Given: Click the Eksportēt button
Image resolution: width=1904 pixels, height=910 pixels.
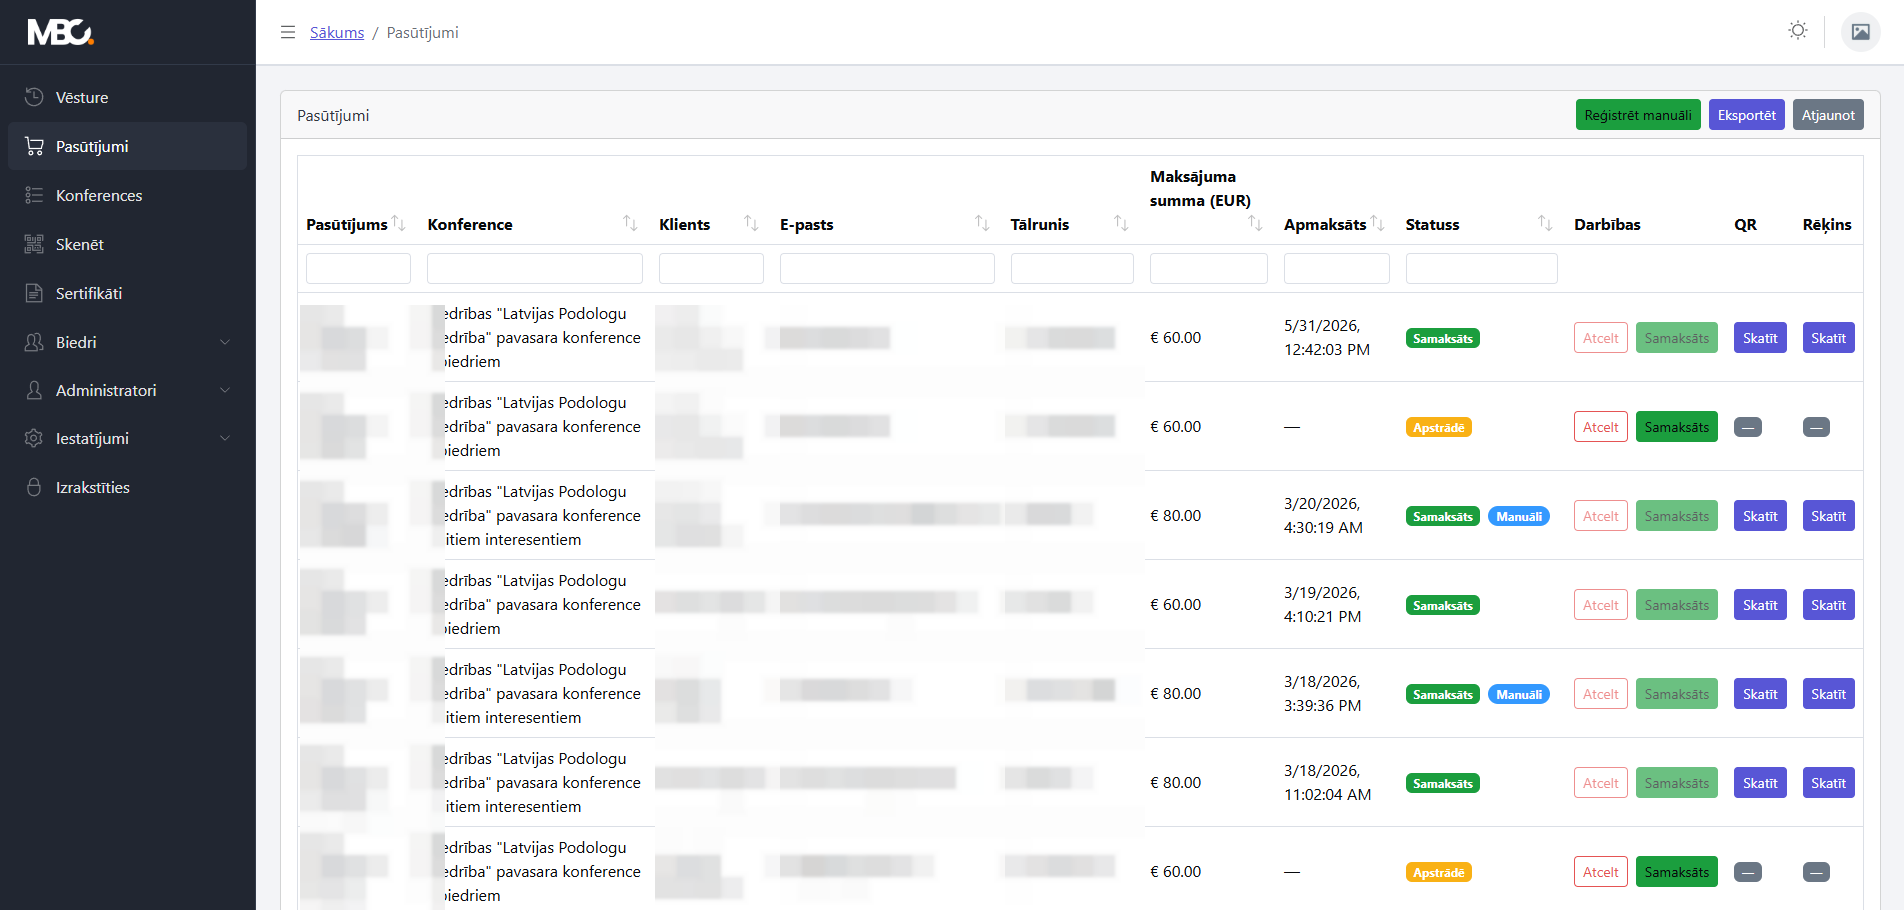Looking at the screenshot, I should click(1747, 115).
